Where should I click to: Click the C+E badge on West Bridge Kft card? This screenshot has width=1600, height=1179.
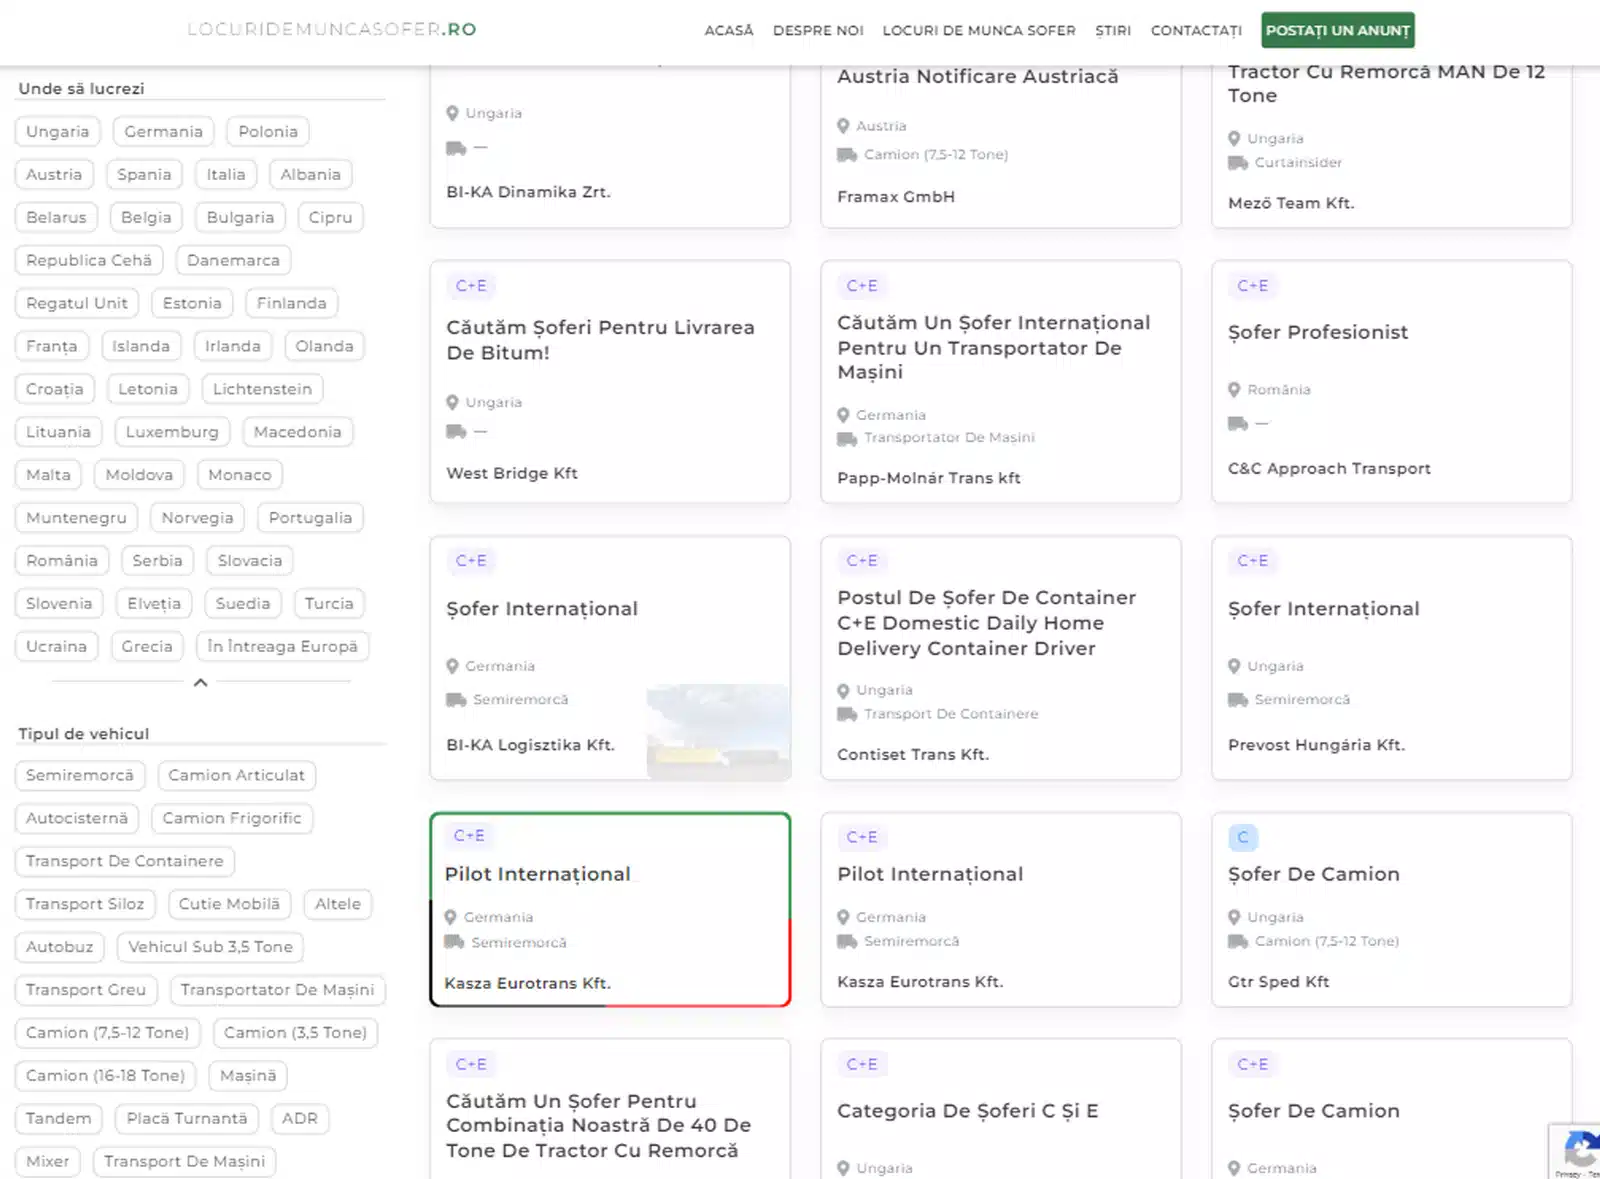471,286
